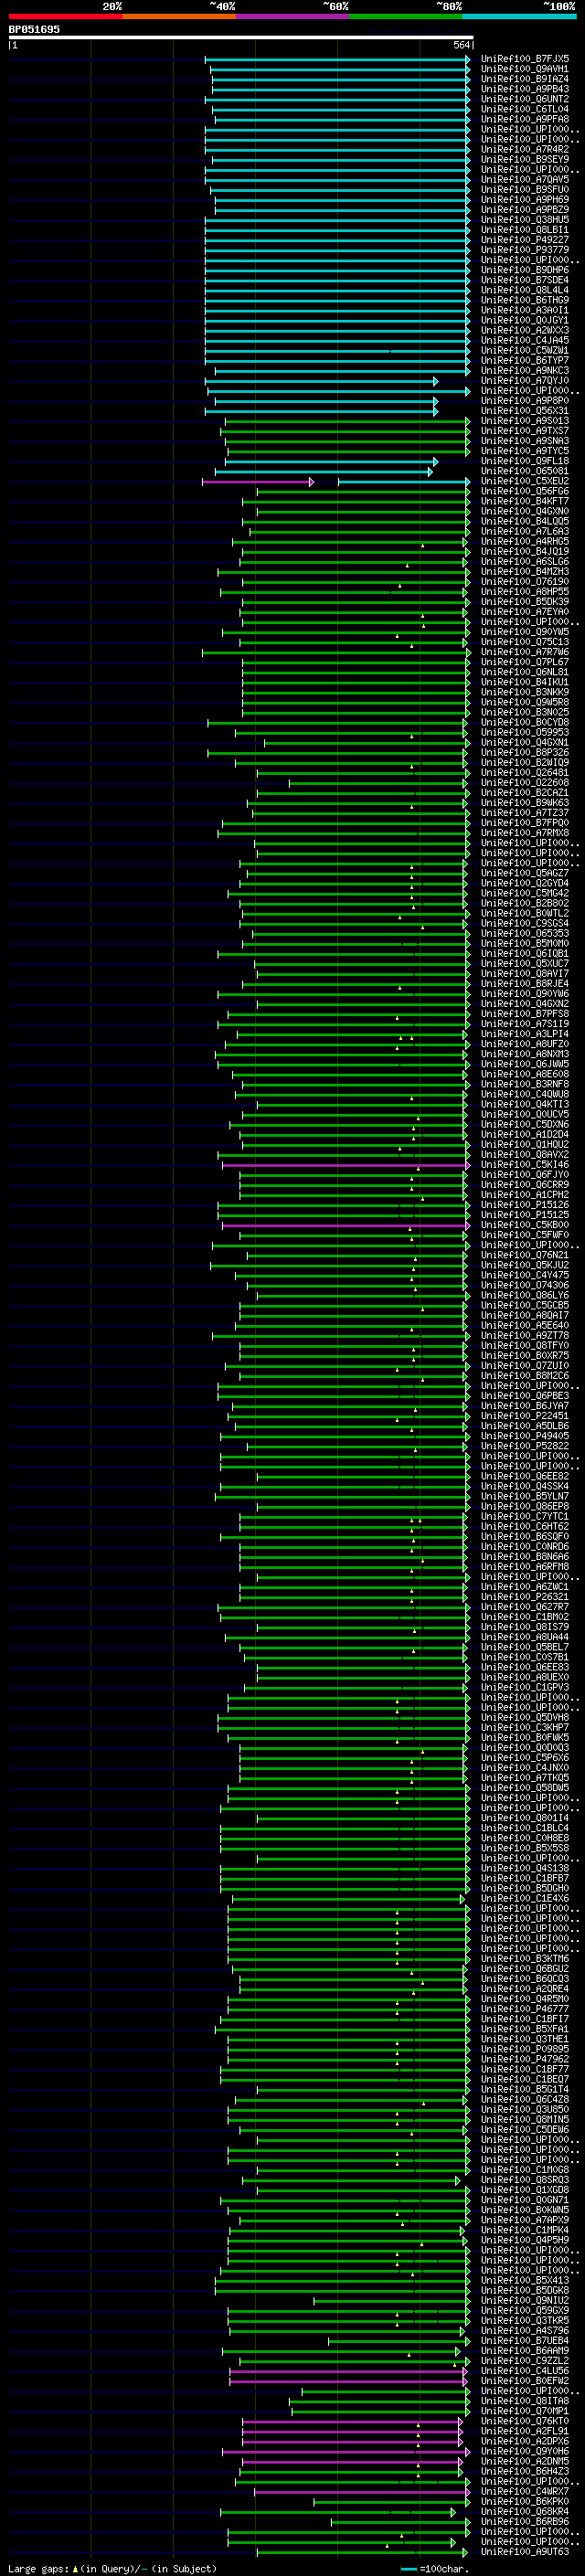Open hit UniRef100_Q76KT0
Screen dimensions: 585x2576
click(525, 2420)
